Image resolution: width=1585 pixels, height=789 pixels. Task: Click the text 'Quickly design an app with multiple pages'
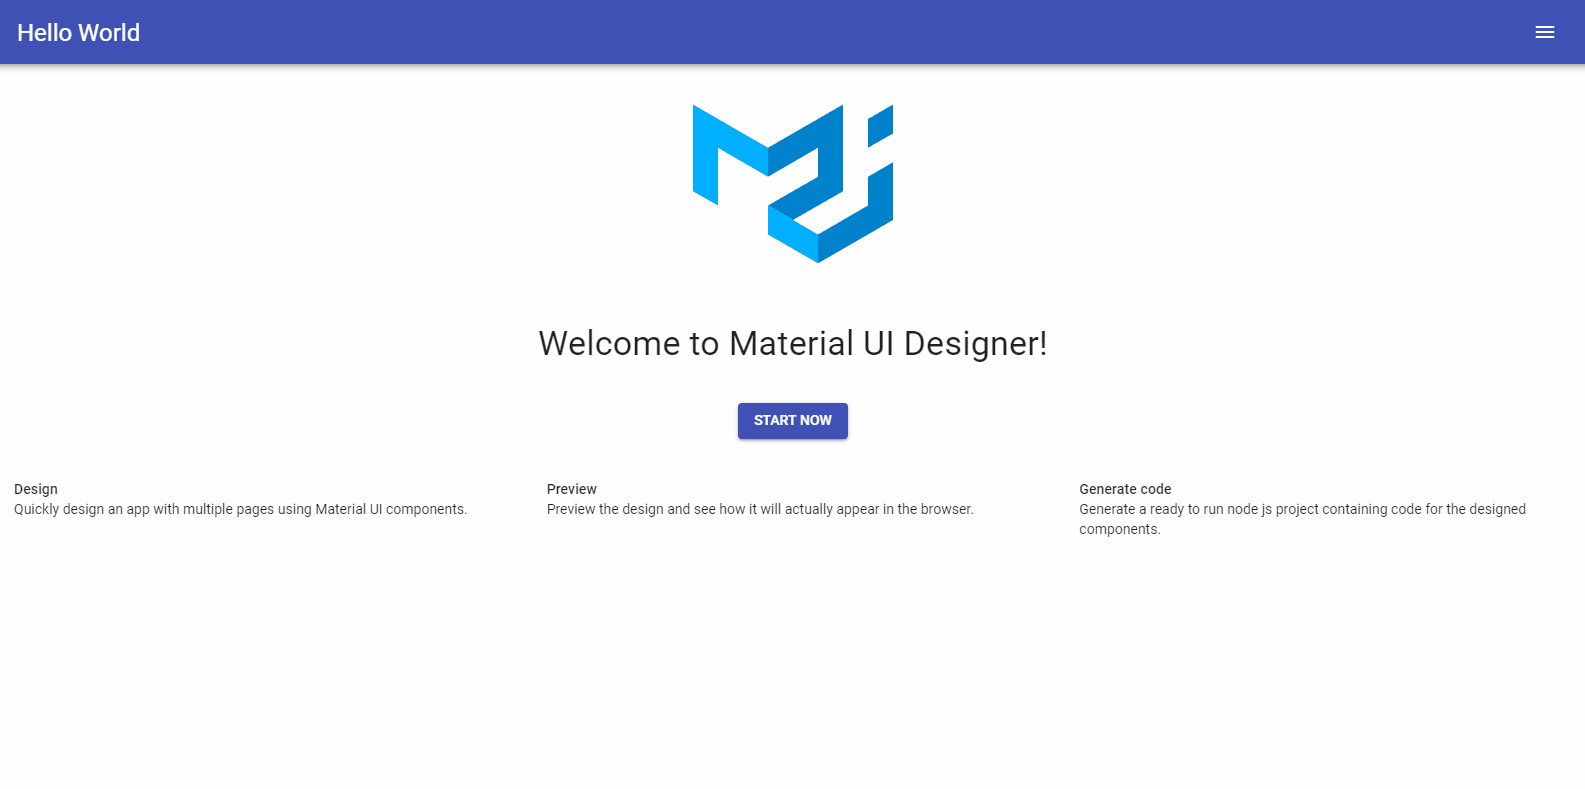click(144, 509)
